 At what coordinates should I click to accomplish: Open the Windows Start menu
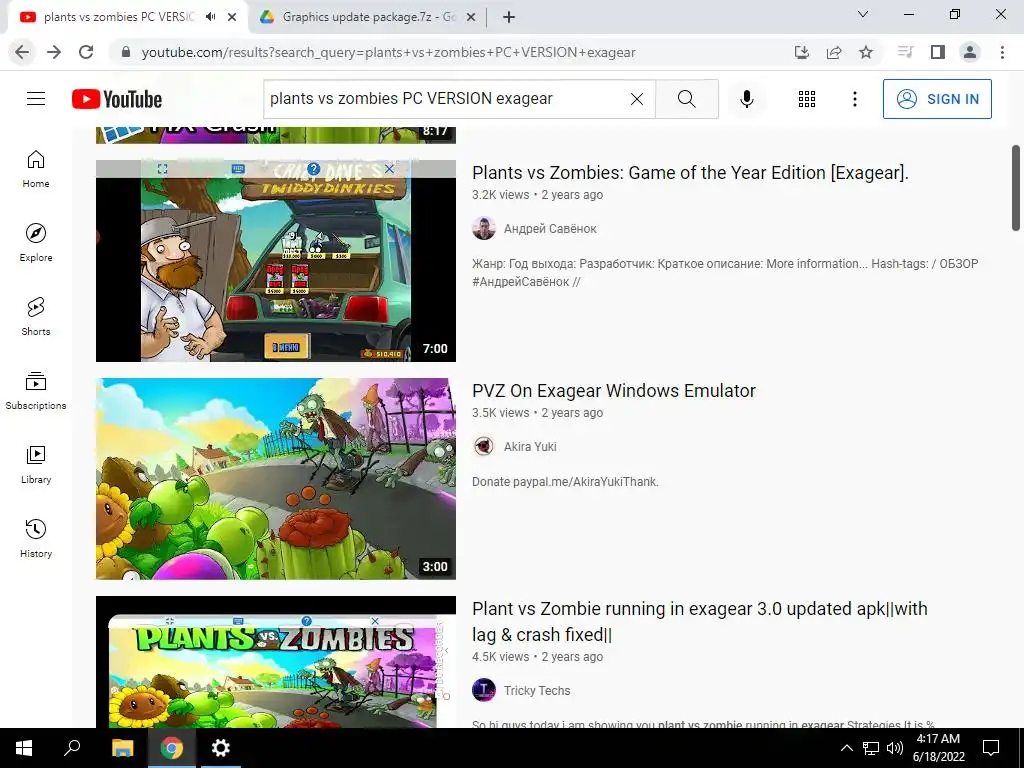(24, 748)
